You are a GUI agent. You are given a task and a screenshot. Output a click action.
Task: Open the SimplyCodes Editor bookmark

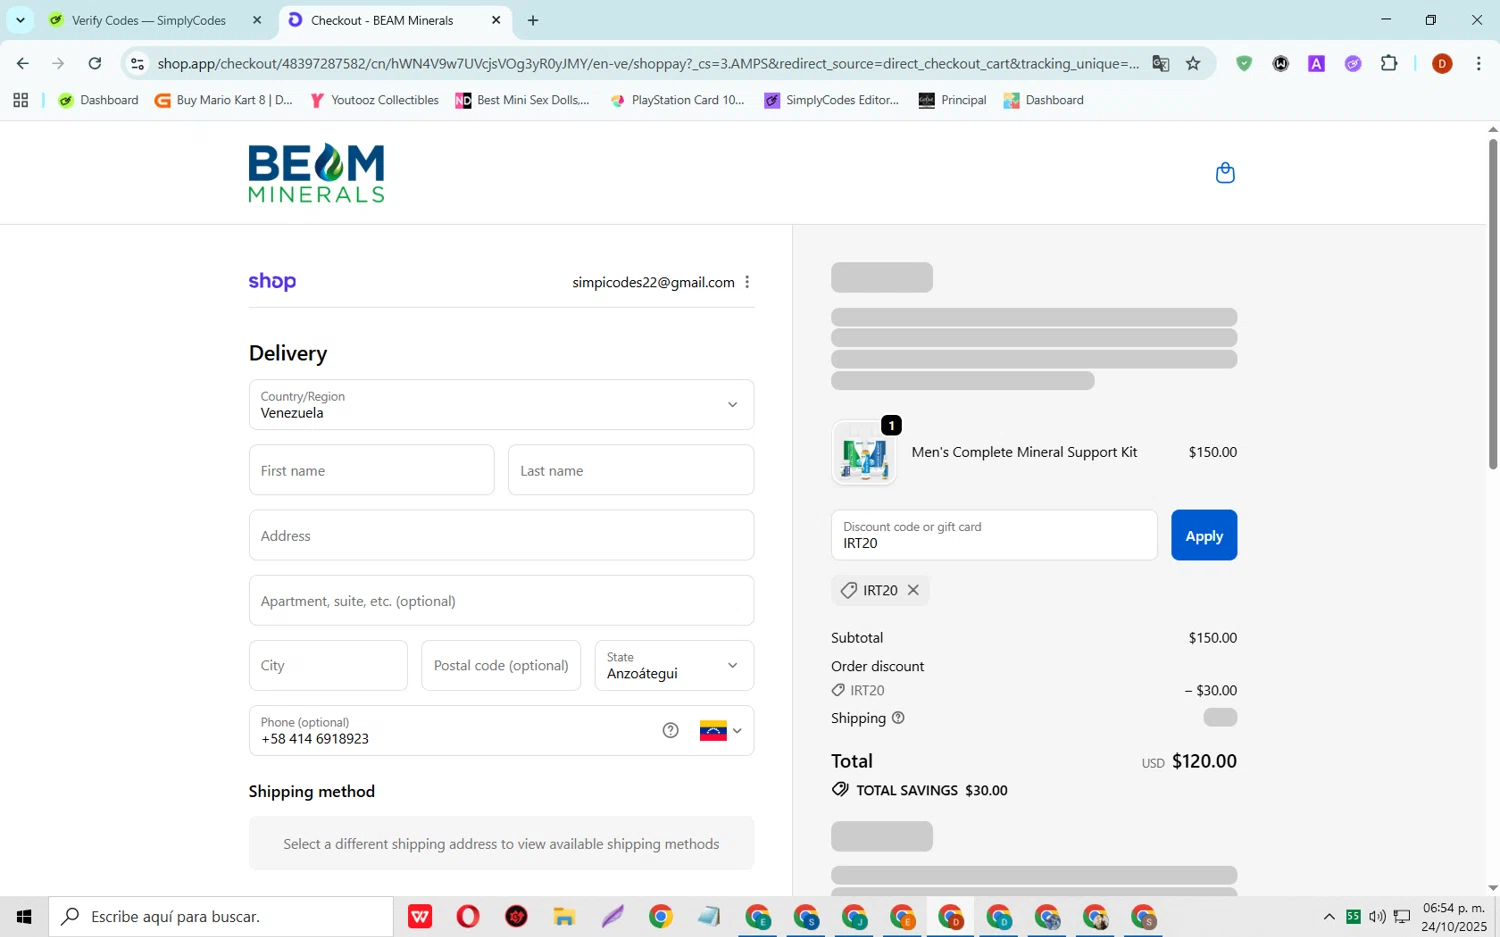tap(832, 100)
